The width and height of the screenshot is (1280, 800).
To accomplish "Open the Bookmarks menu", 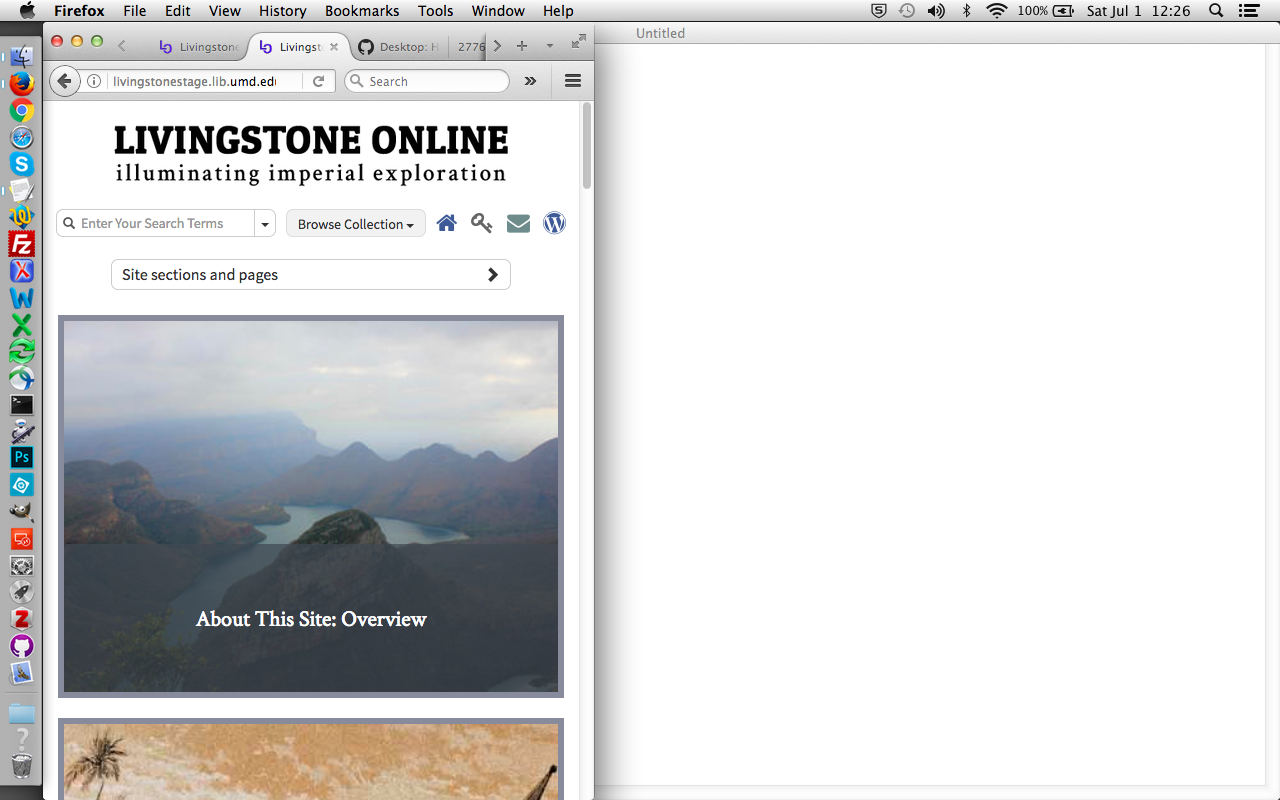I will pyautogui.click(x=362, y=11).
